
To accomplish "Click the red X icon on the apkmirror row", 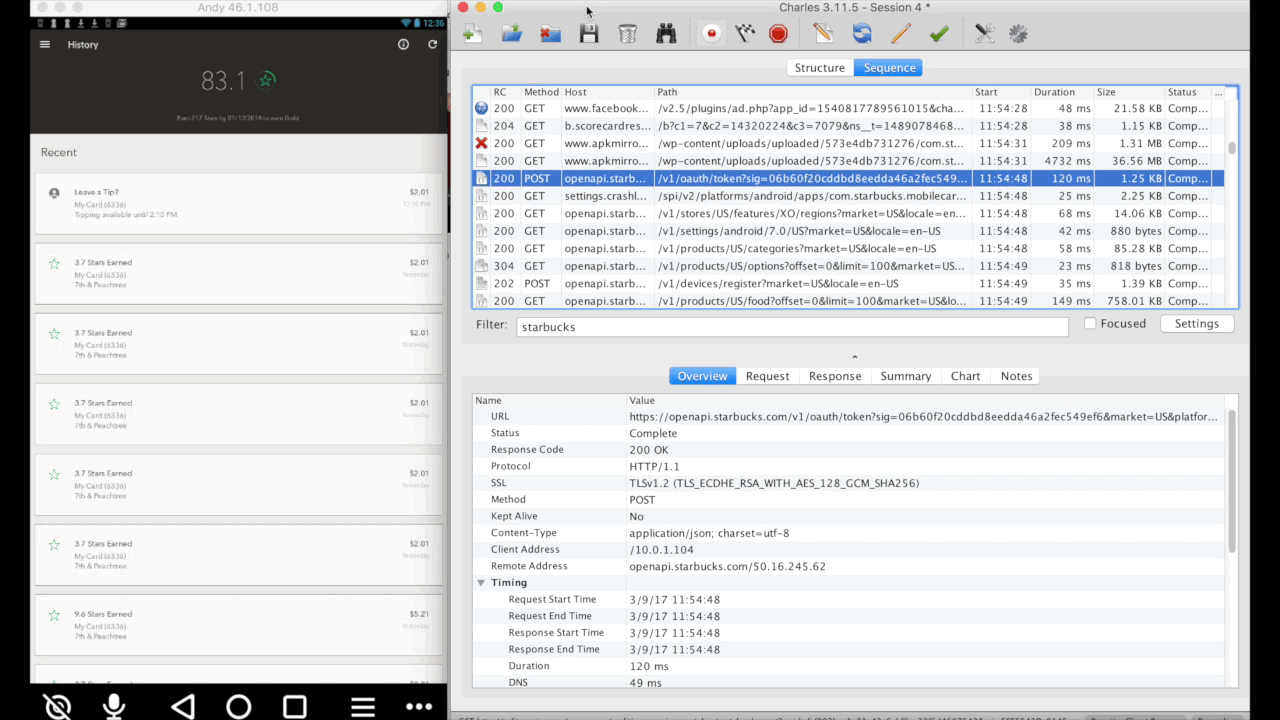I will [x=481, y=143].
